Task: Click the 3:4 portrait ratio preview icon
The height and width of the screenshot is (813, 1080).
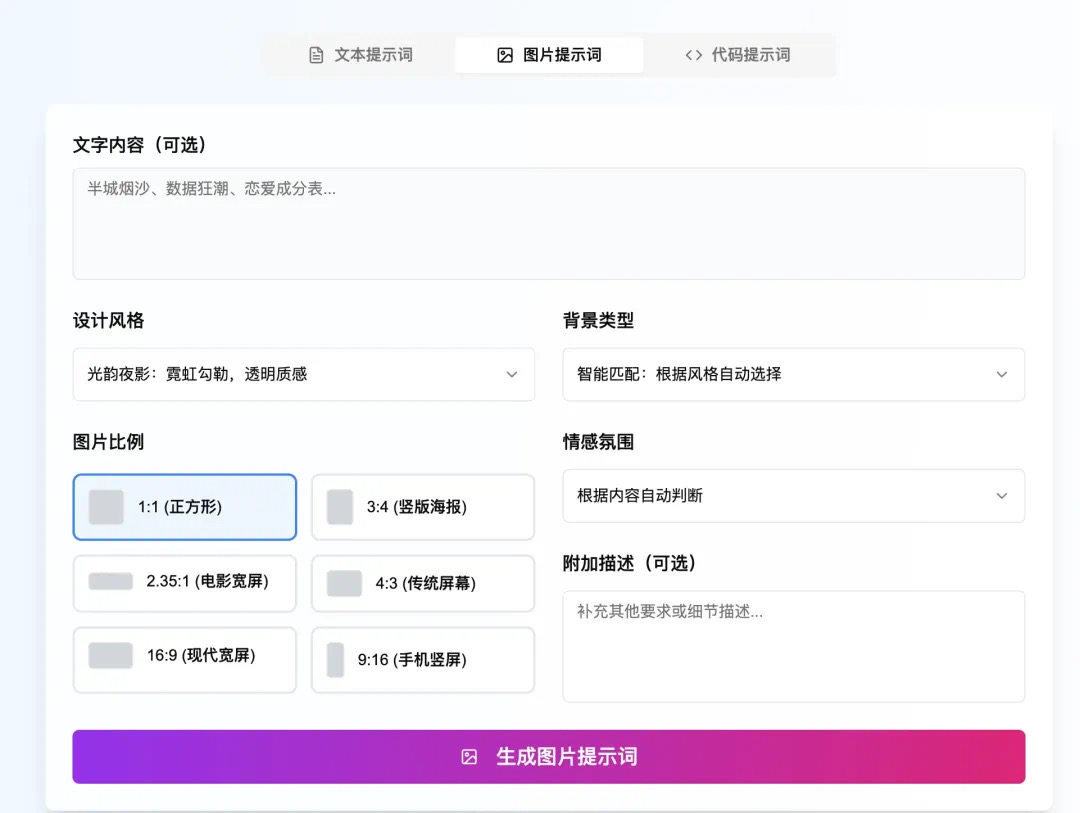Action: pos(340,507)
